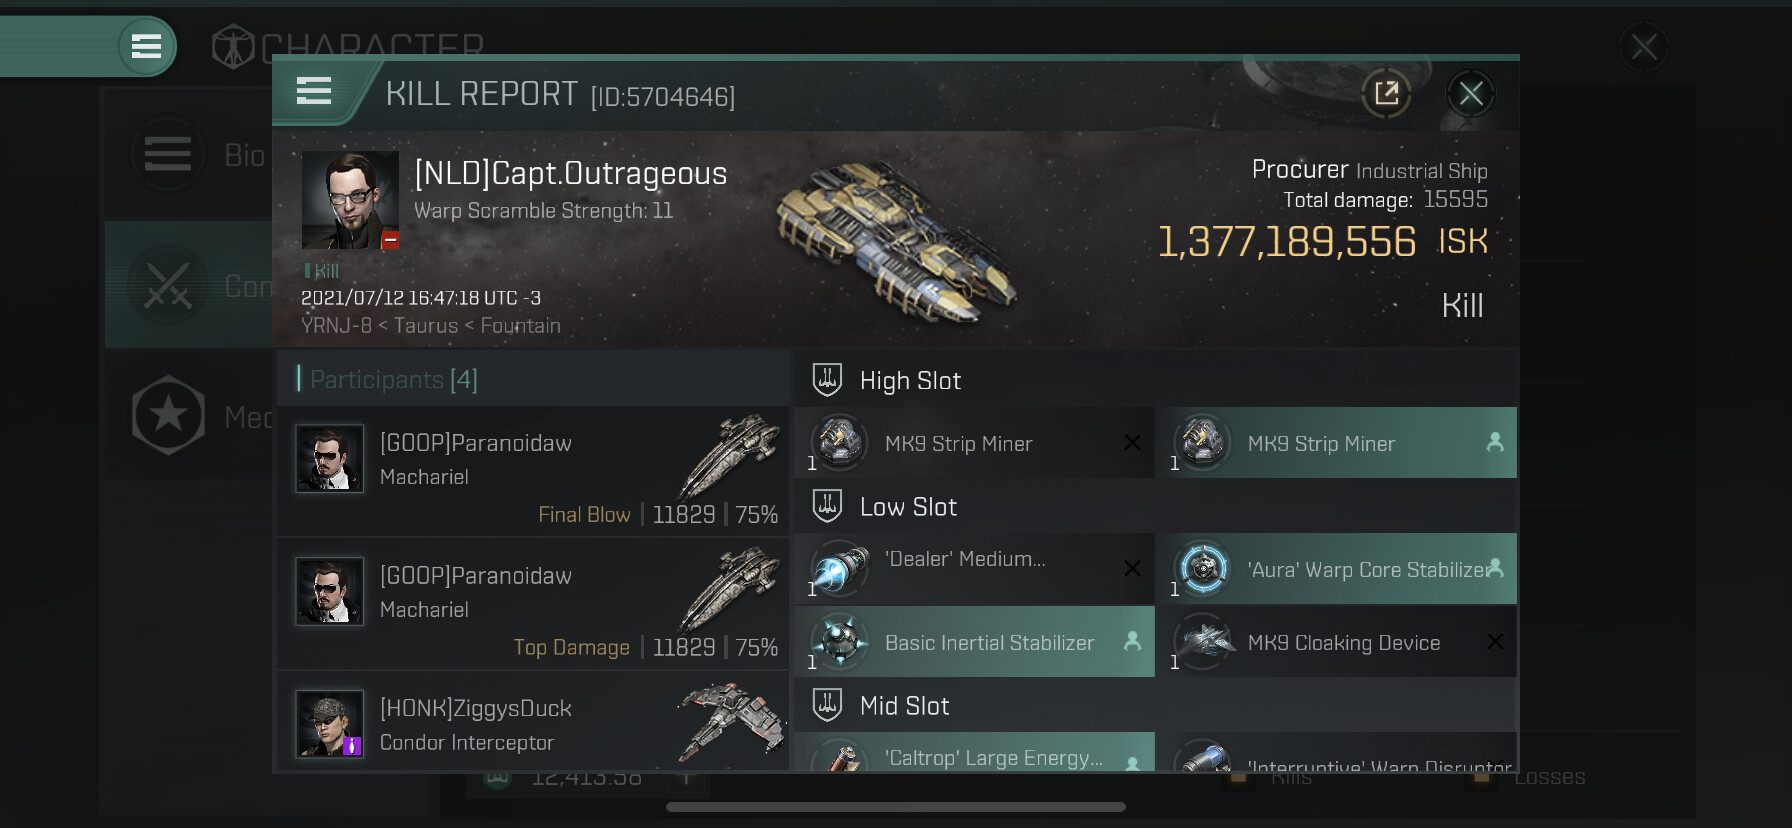Select Paranoidaw Top Damage participant entry
This screenshot has width=1792, height=828.
[x=533, y=604]
